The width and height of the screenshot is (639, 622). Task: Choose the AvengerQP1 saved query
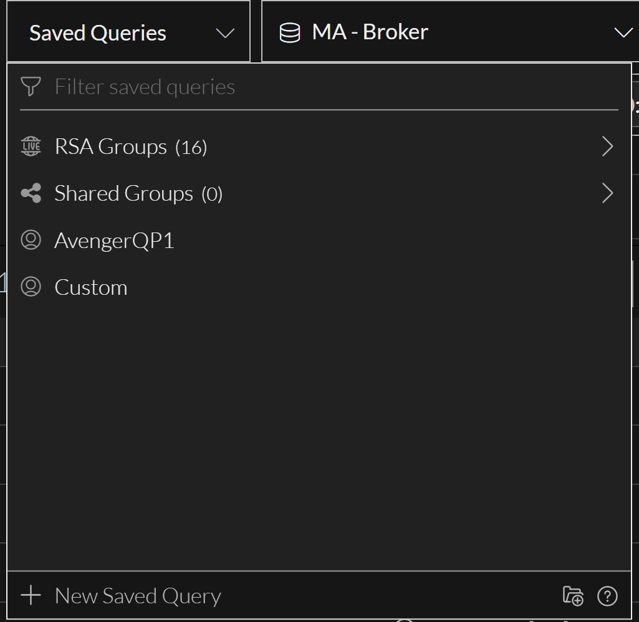(x=114, y=240)
